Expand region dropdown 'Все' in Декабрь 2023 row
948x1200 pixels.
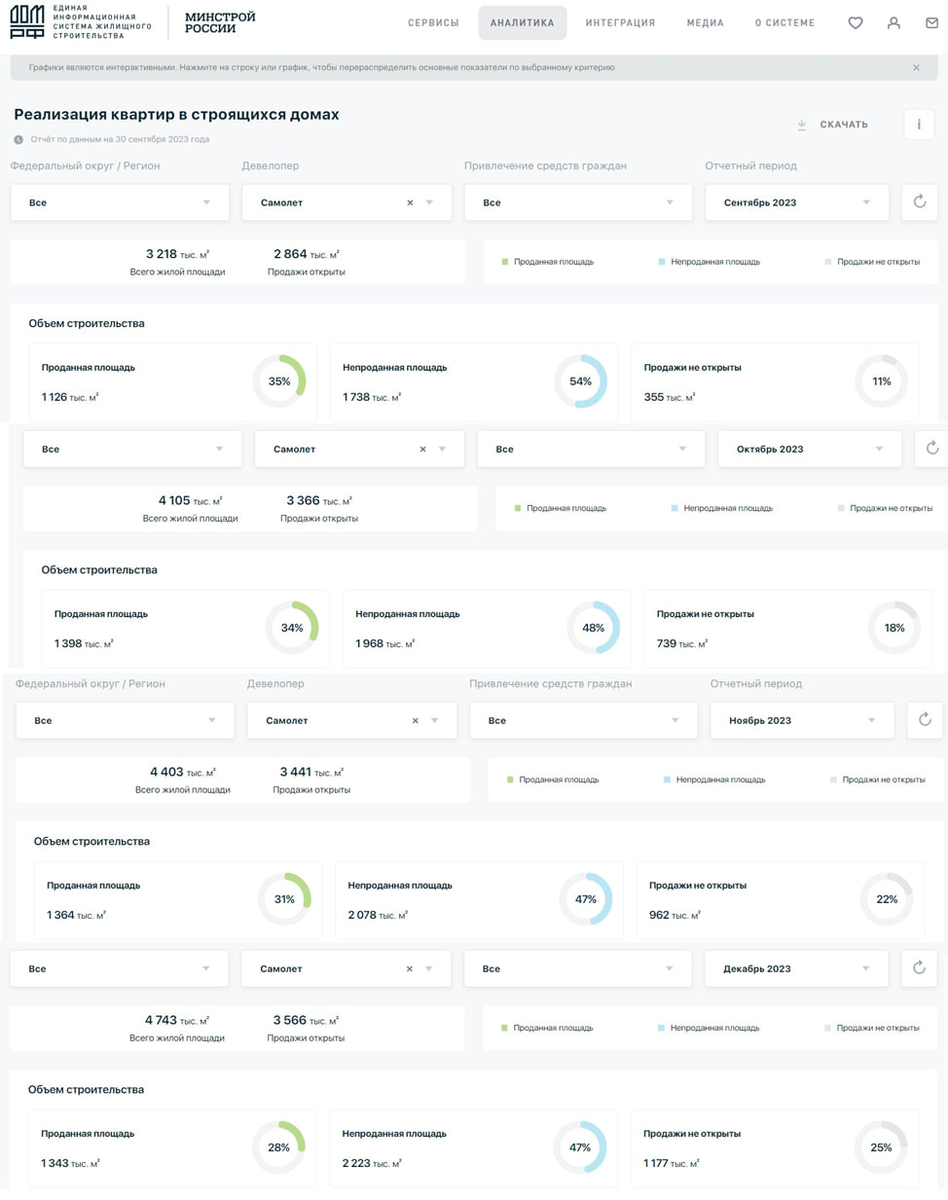click(x=120, y=968)
